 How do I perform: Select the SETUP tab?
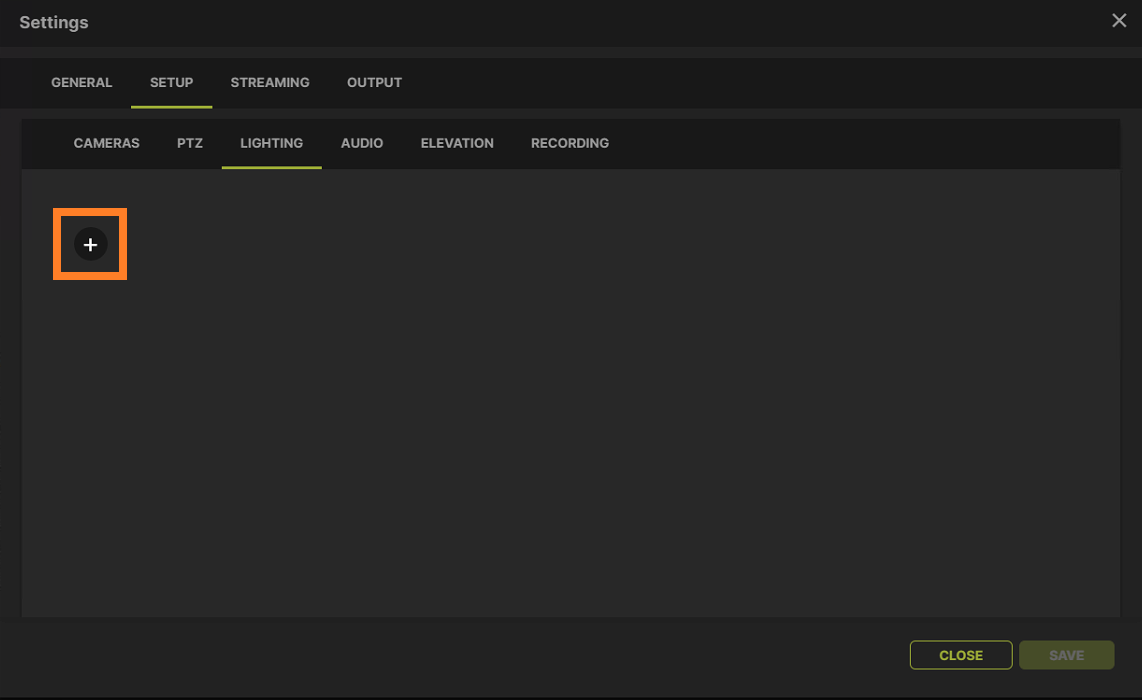point(171,82)
